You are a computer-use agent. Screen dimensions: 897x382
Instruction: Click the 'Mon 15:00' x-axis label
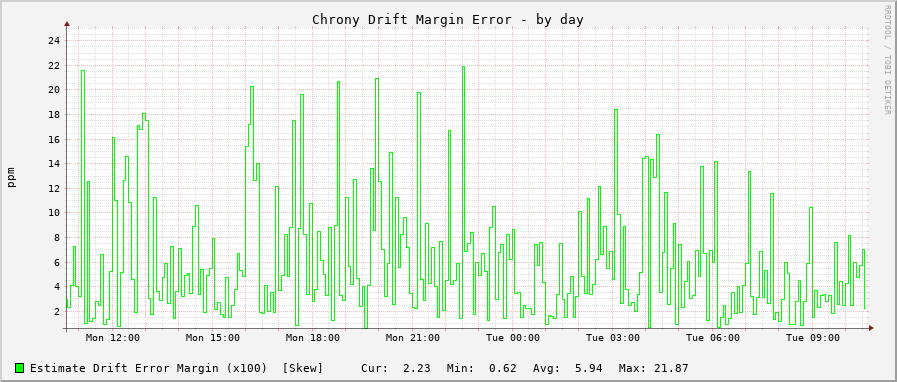[x=213, y=338]
